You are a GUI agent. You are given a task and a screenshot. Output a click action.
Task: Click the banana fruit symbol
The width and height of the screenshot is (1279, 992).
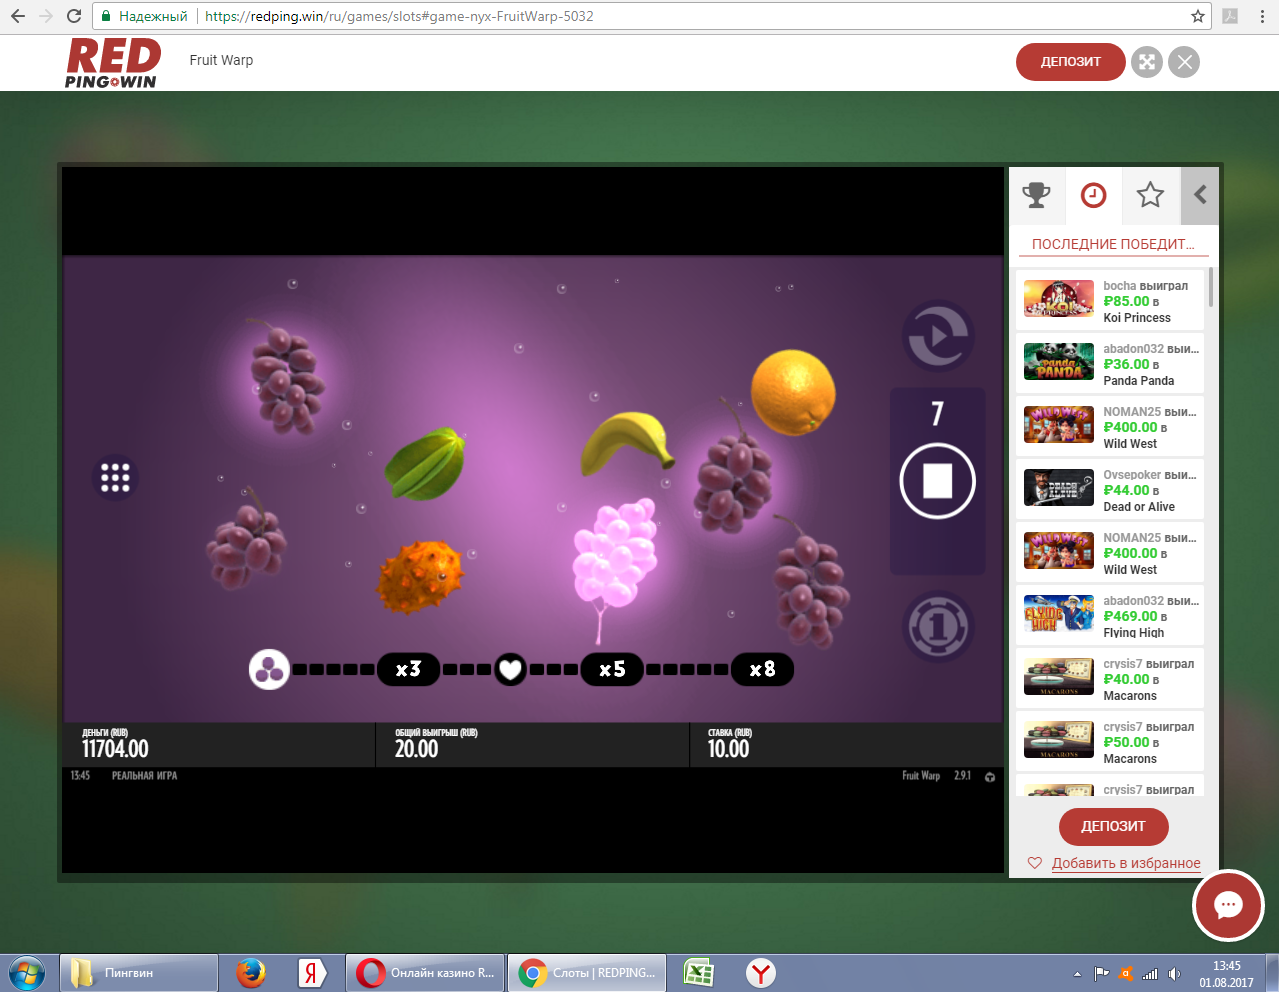click(628, 443)
